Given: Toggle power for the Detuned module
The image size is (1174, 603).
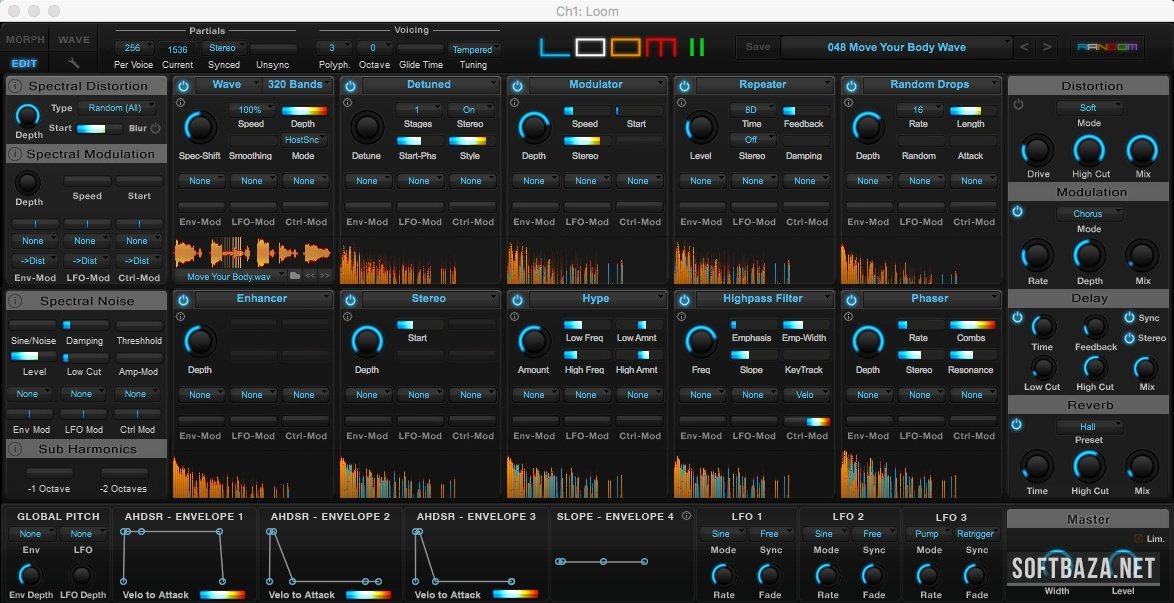Looking at the screenshot, I should [x=350, y=86].
